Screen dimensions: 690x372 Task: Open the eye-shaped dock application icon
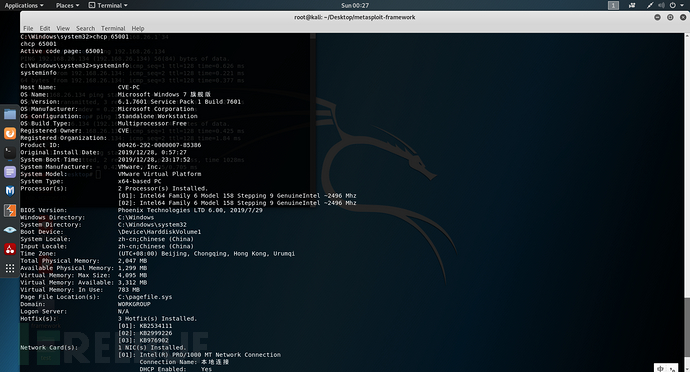tap(10, 230)
